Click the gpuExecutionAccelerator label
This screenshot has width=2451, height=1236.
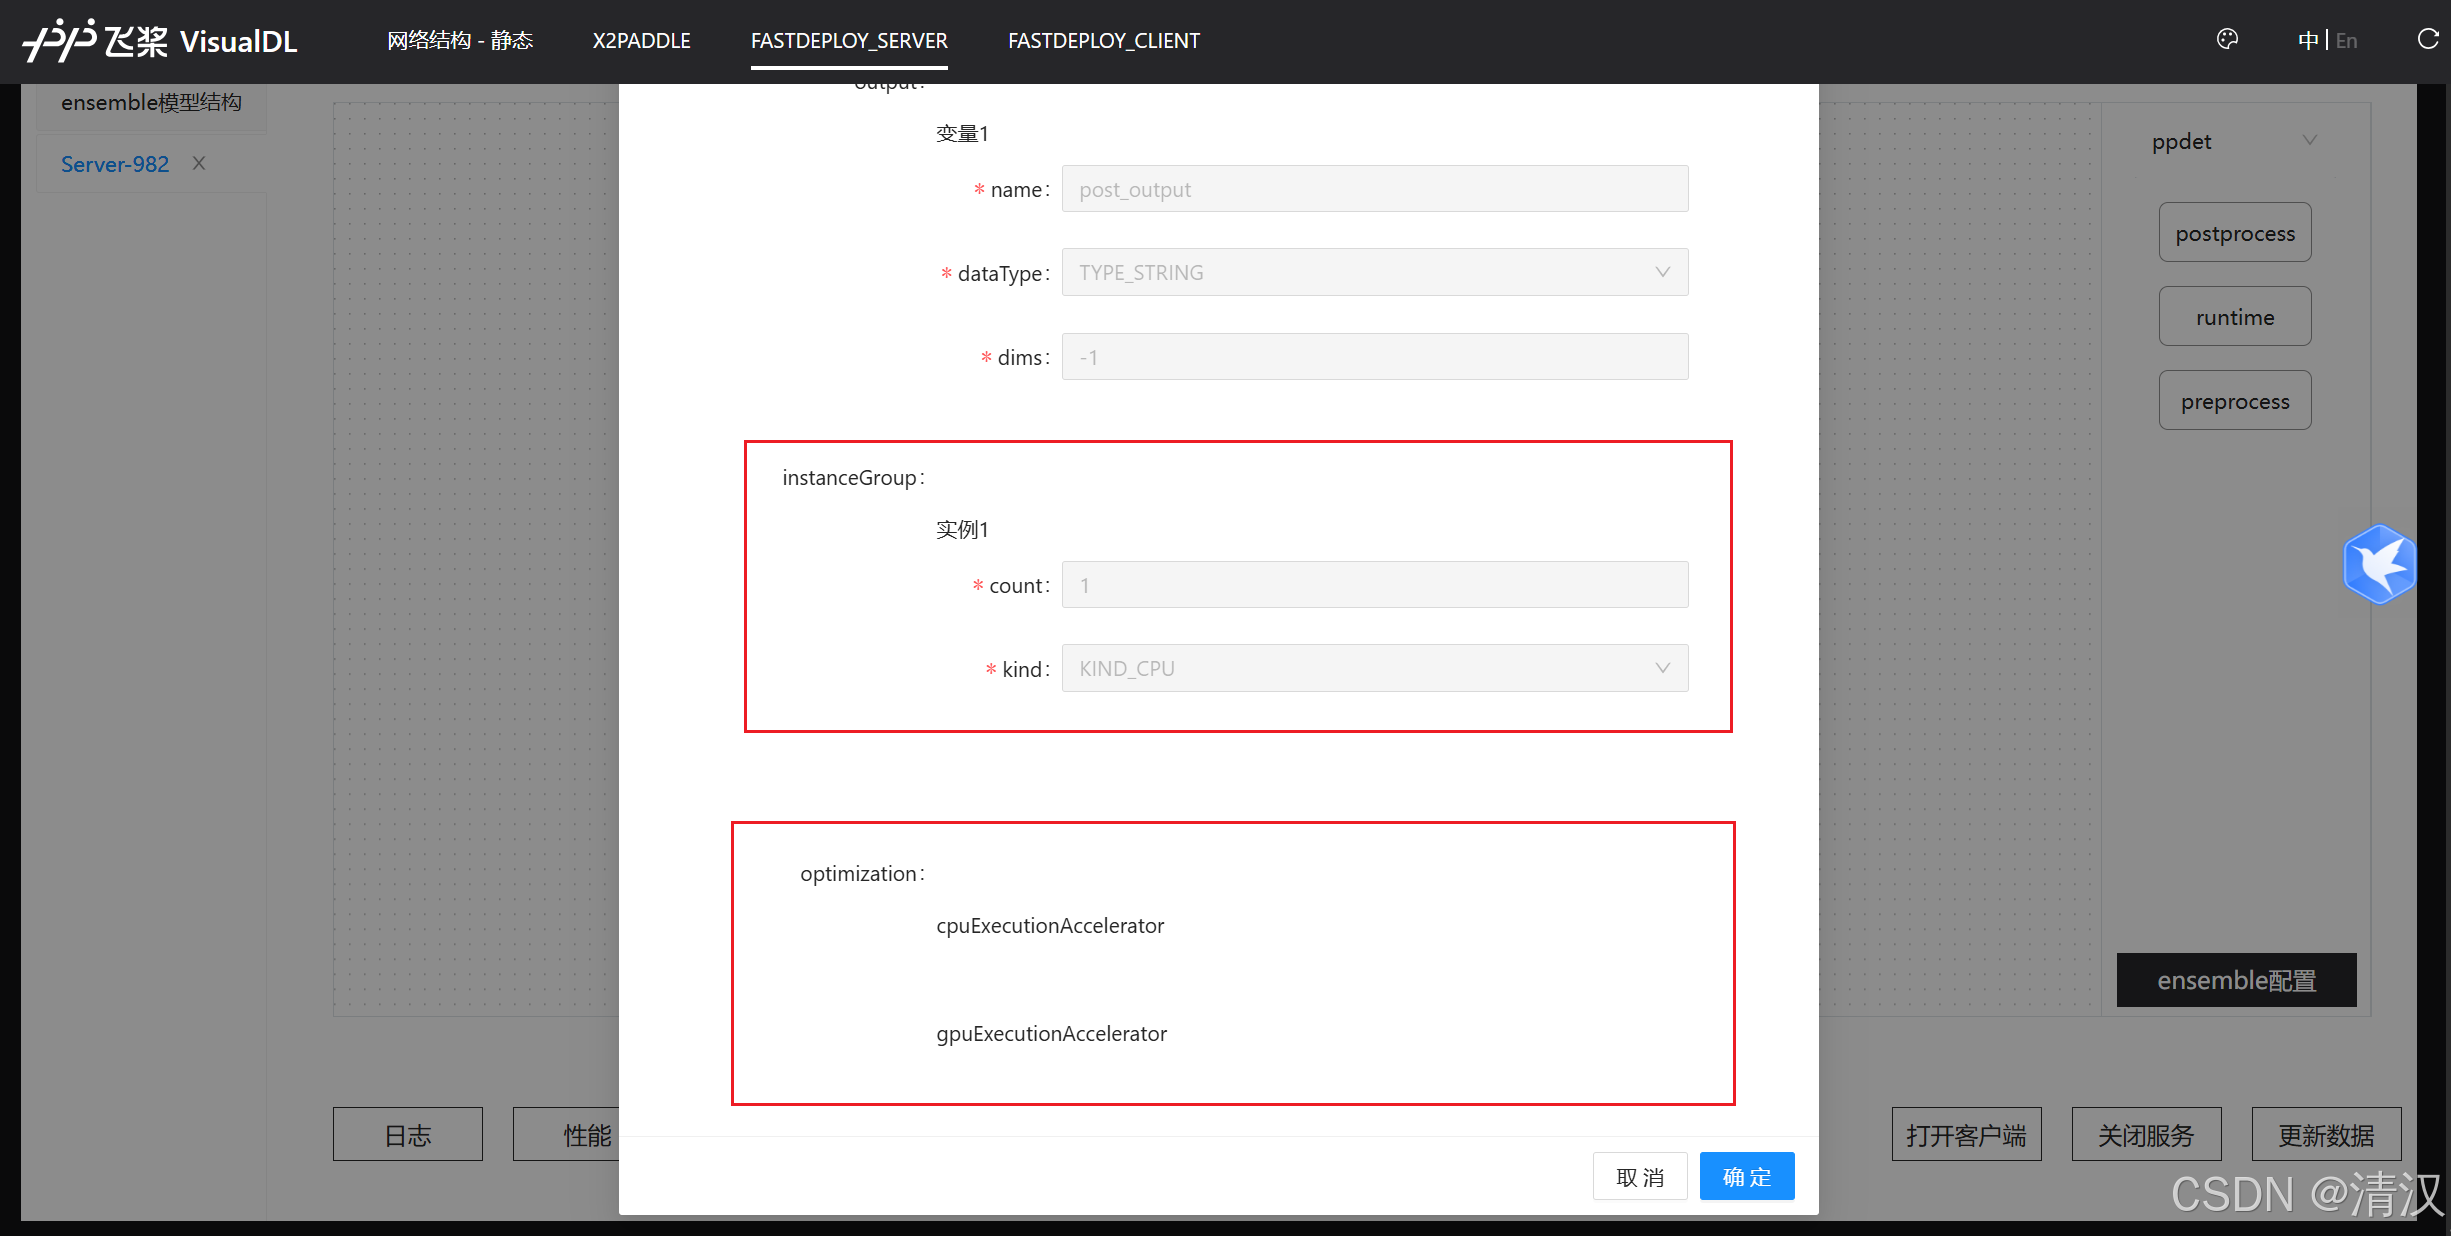click(x=1052, y=1034)
